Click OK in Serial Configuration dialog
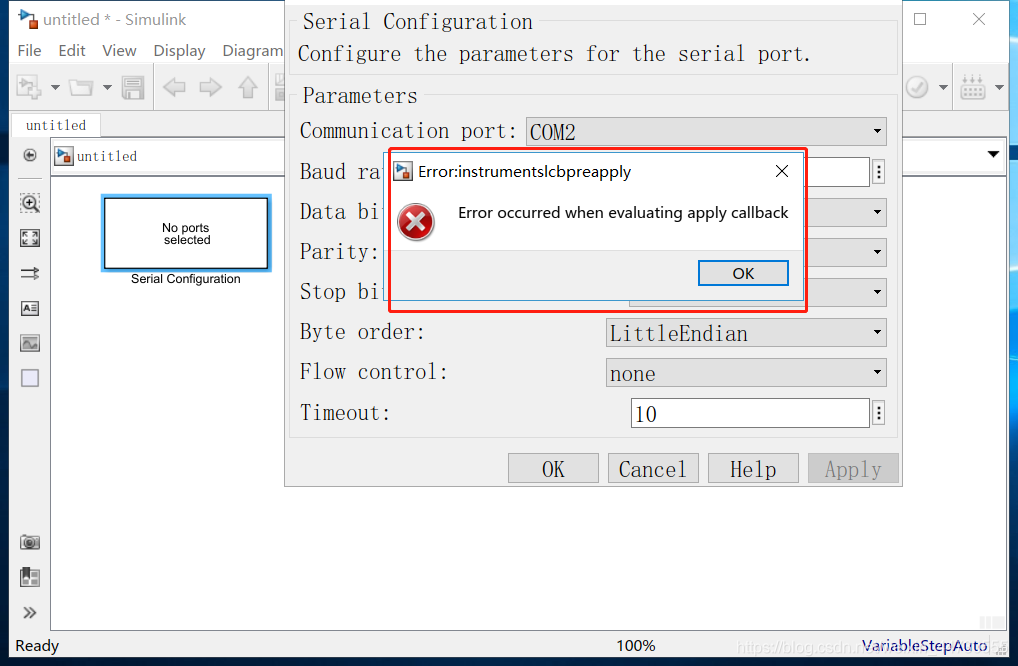Image resolution: width=1018 pixels, height=666 pixels. coord(553,469)
